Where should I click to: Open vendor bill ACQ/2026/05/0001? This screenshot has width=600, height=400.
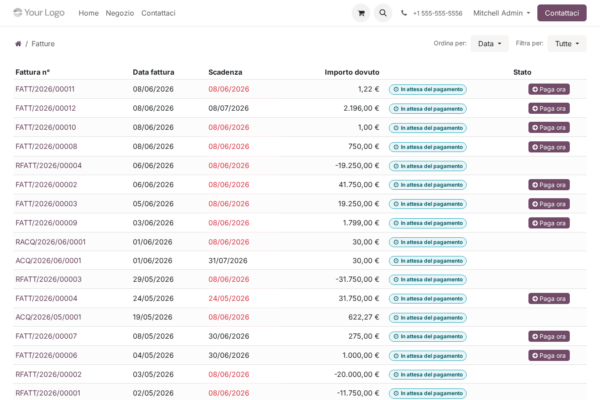coord(48,317)
